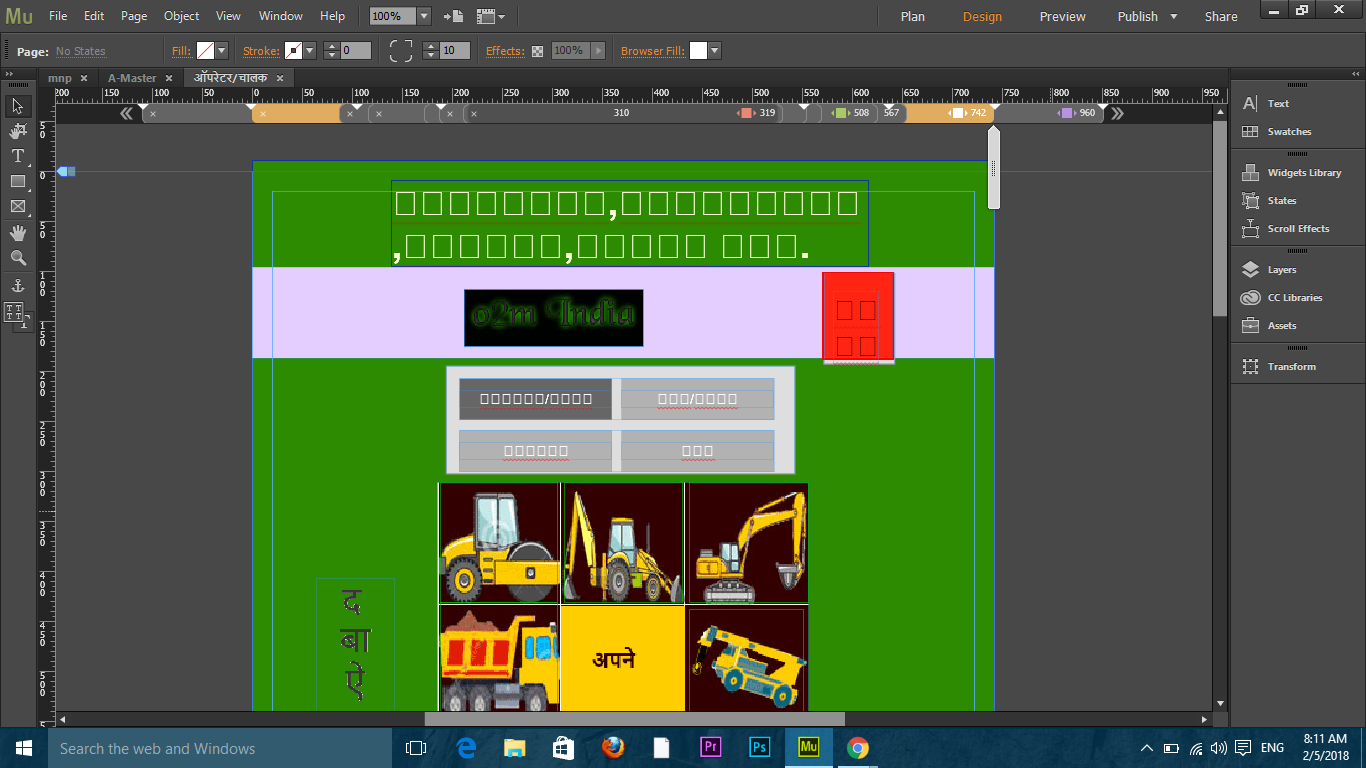Screen dimensions: 1366x768
Task: Click the stroke weight input field
Action: coord(355,50)
